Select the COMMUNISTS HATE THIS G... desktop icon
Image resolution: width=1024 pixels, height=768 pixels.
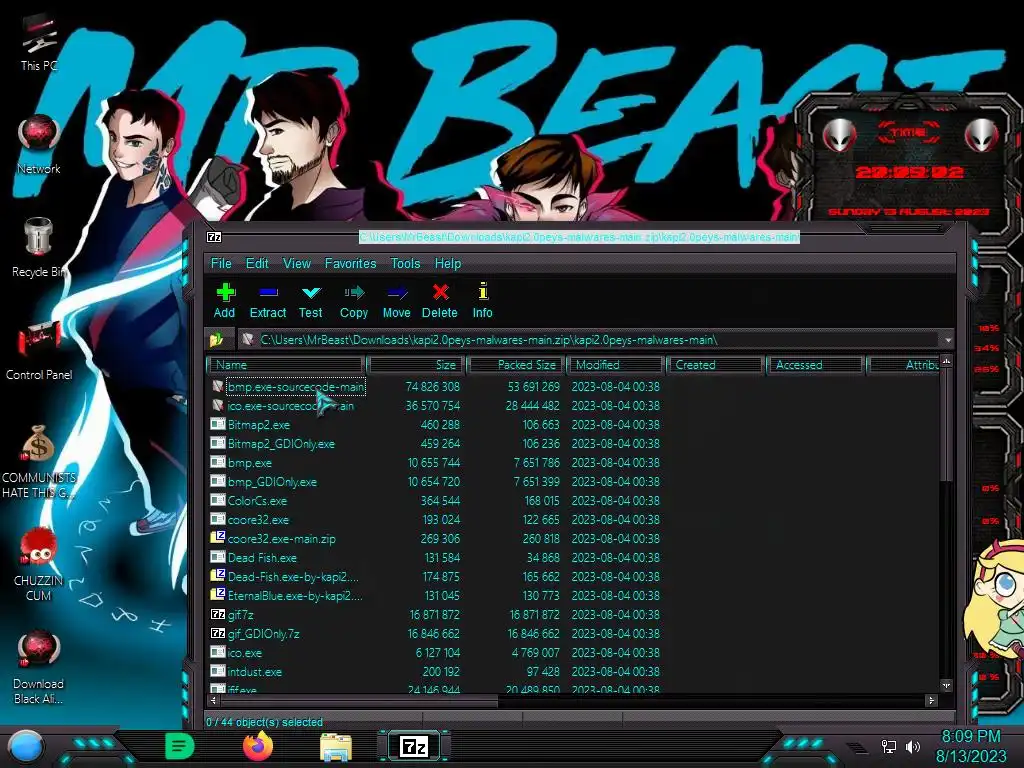coord(39,460)
